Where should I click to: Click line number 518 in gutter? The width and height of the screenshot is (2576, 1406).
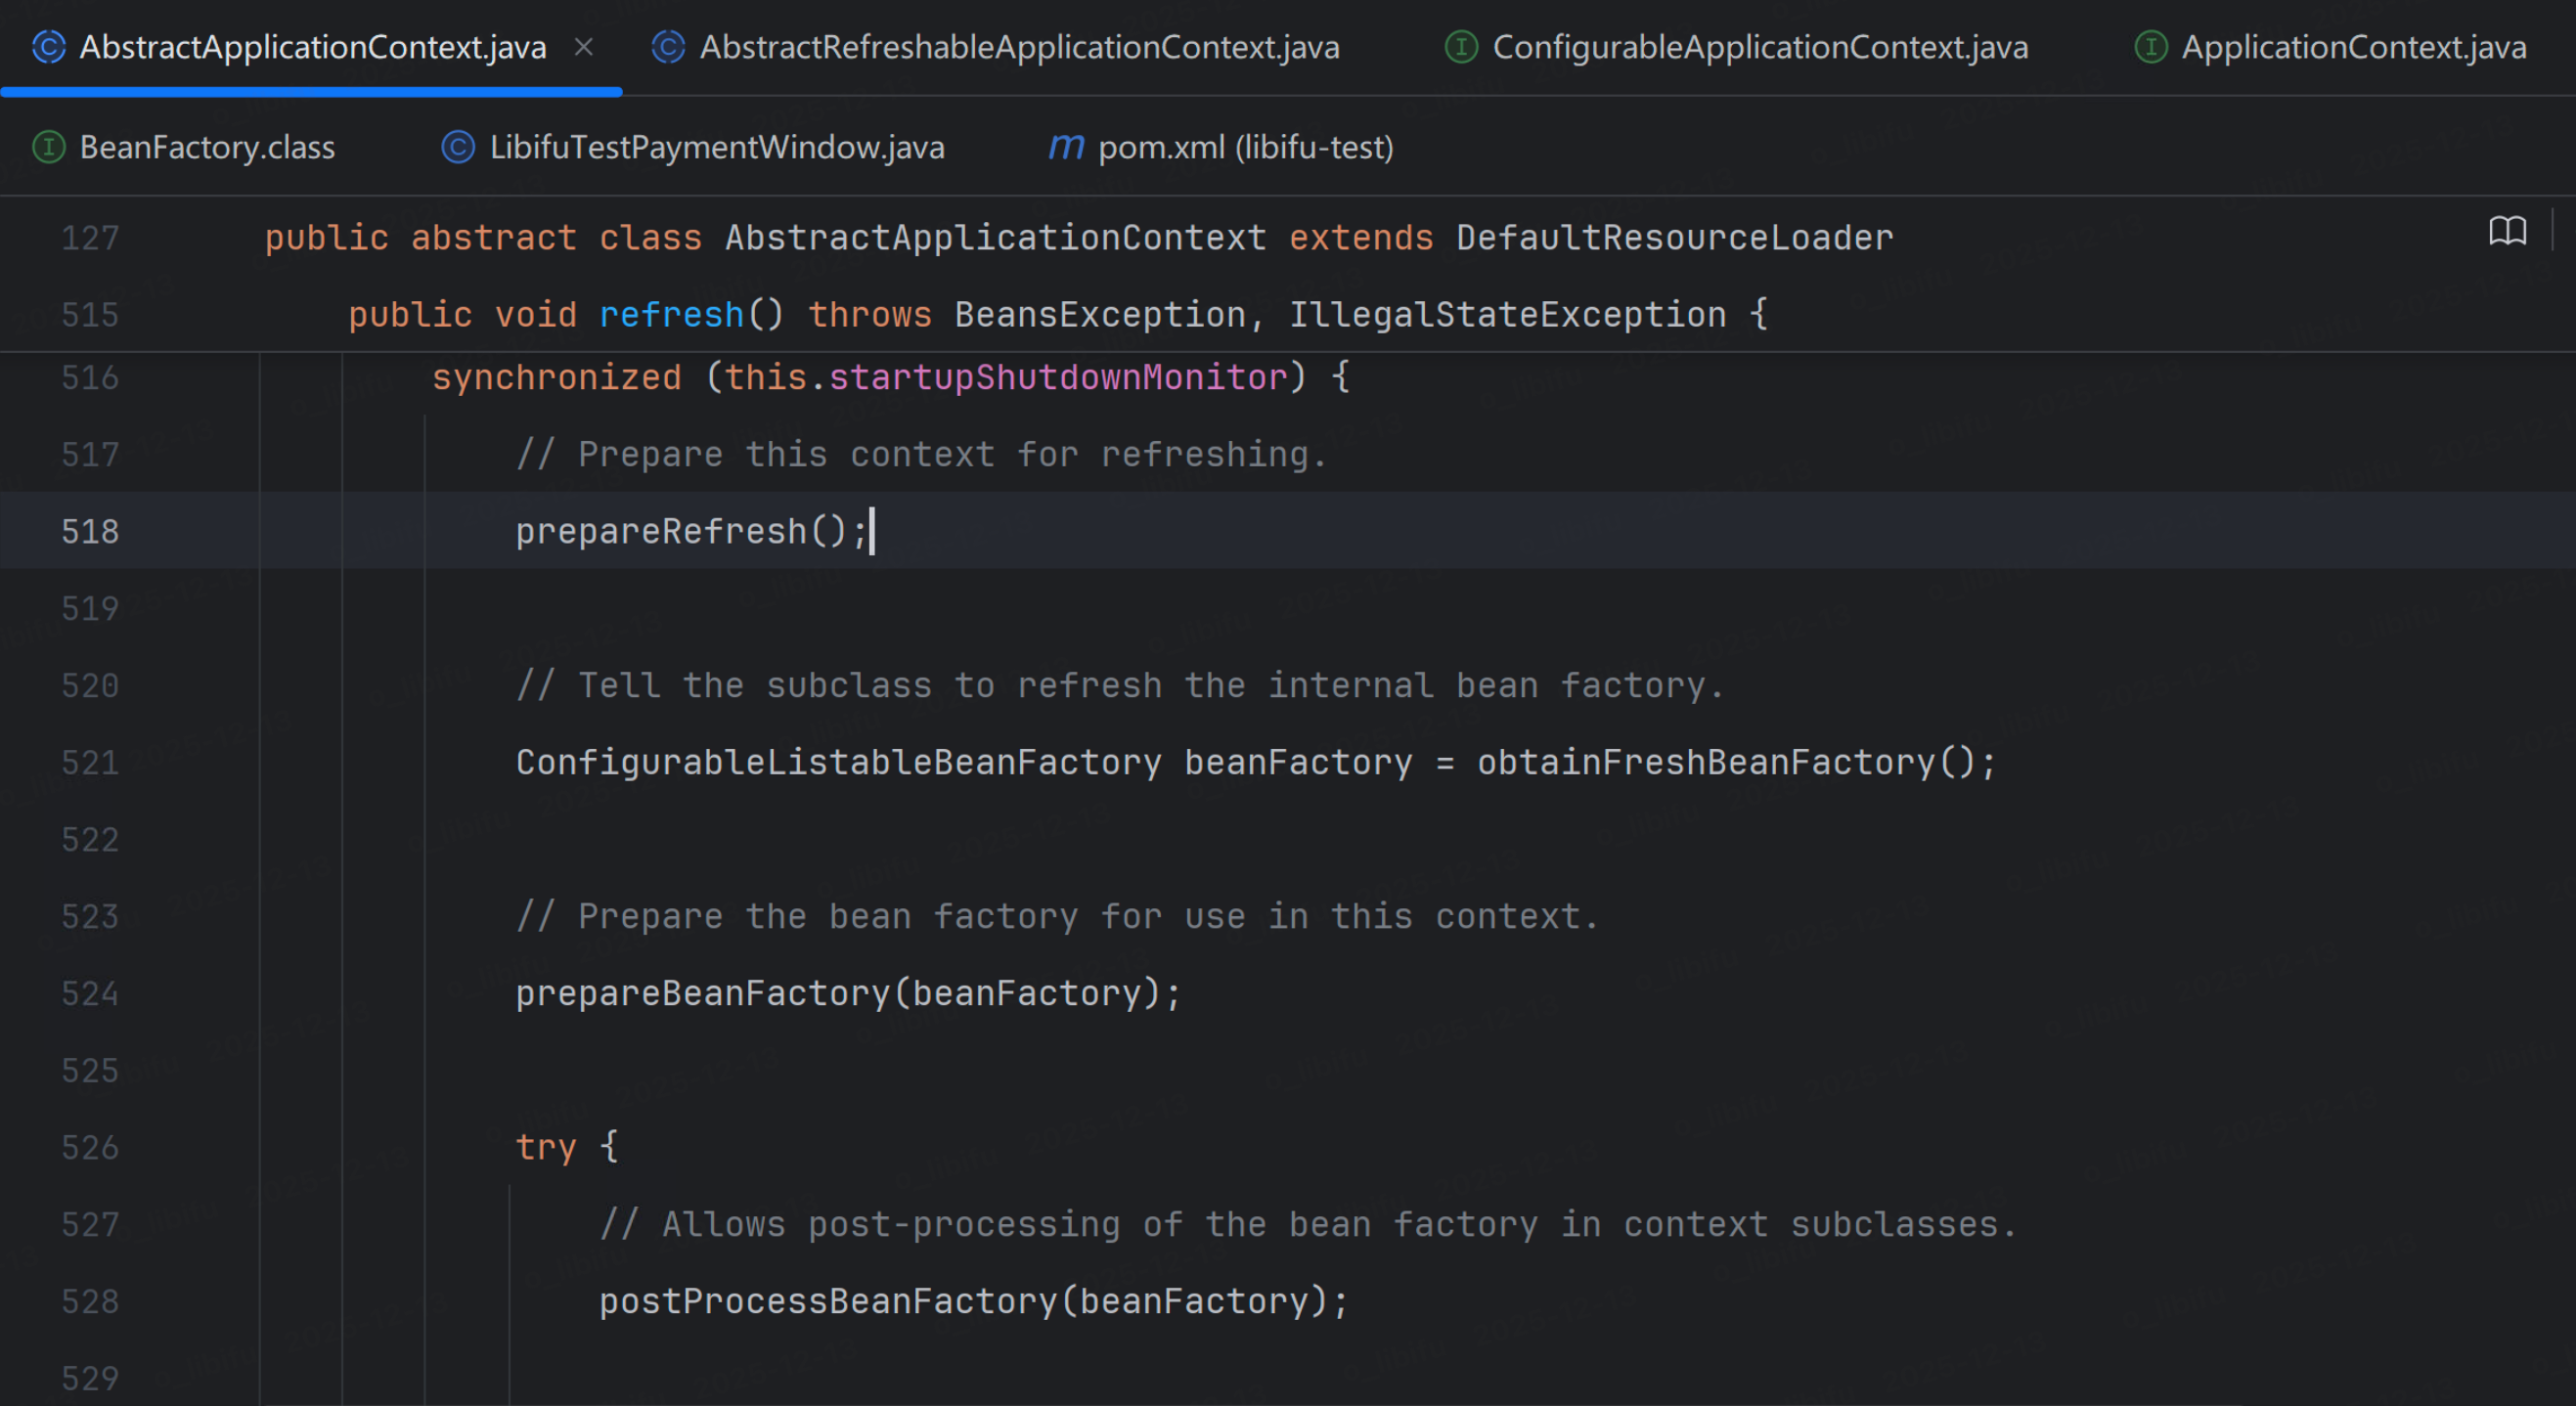[x=90, y=531]
